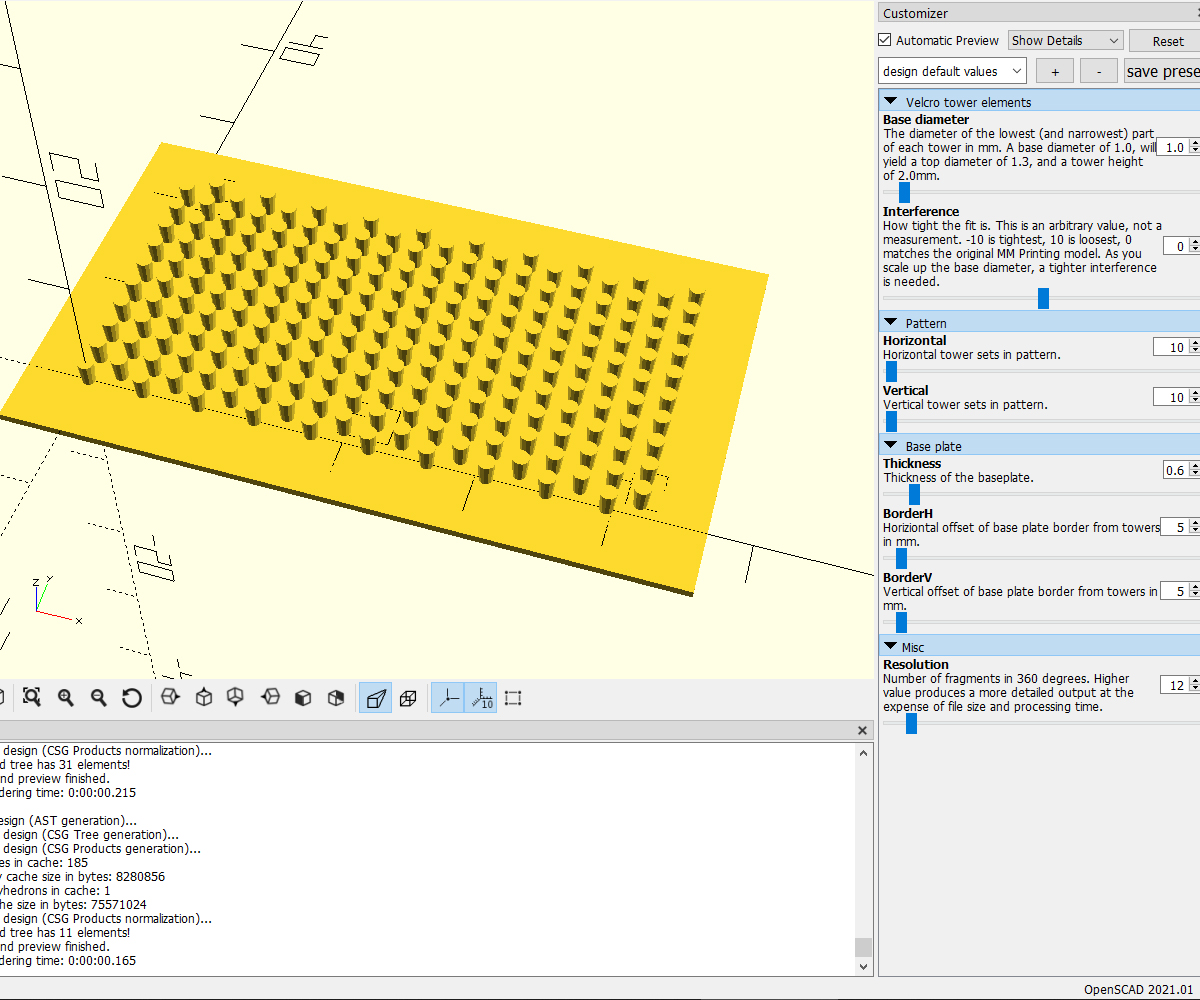Collapse the Velcro tower elements section
Image resolution: width=1200 pixels, height=1000 pixels.
click(x=890, y=101)
